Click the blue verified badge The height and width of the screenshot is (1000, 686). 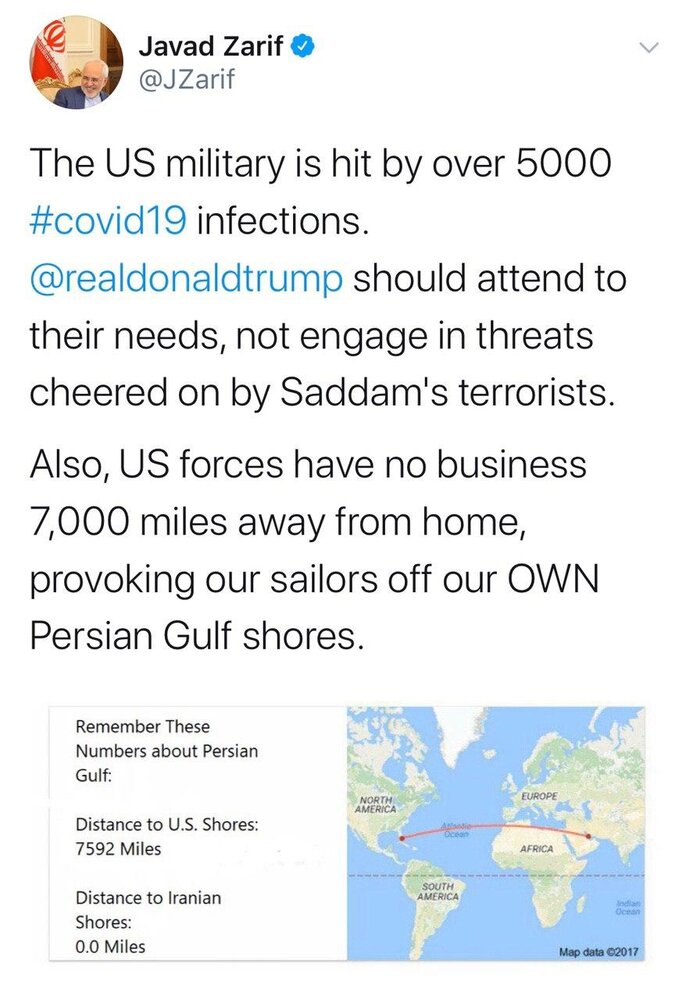click(x=303, y=47)
